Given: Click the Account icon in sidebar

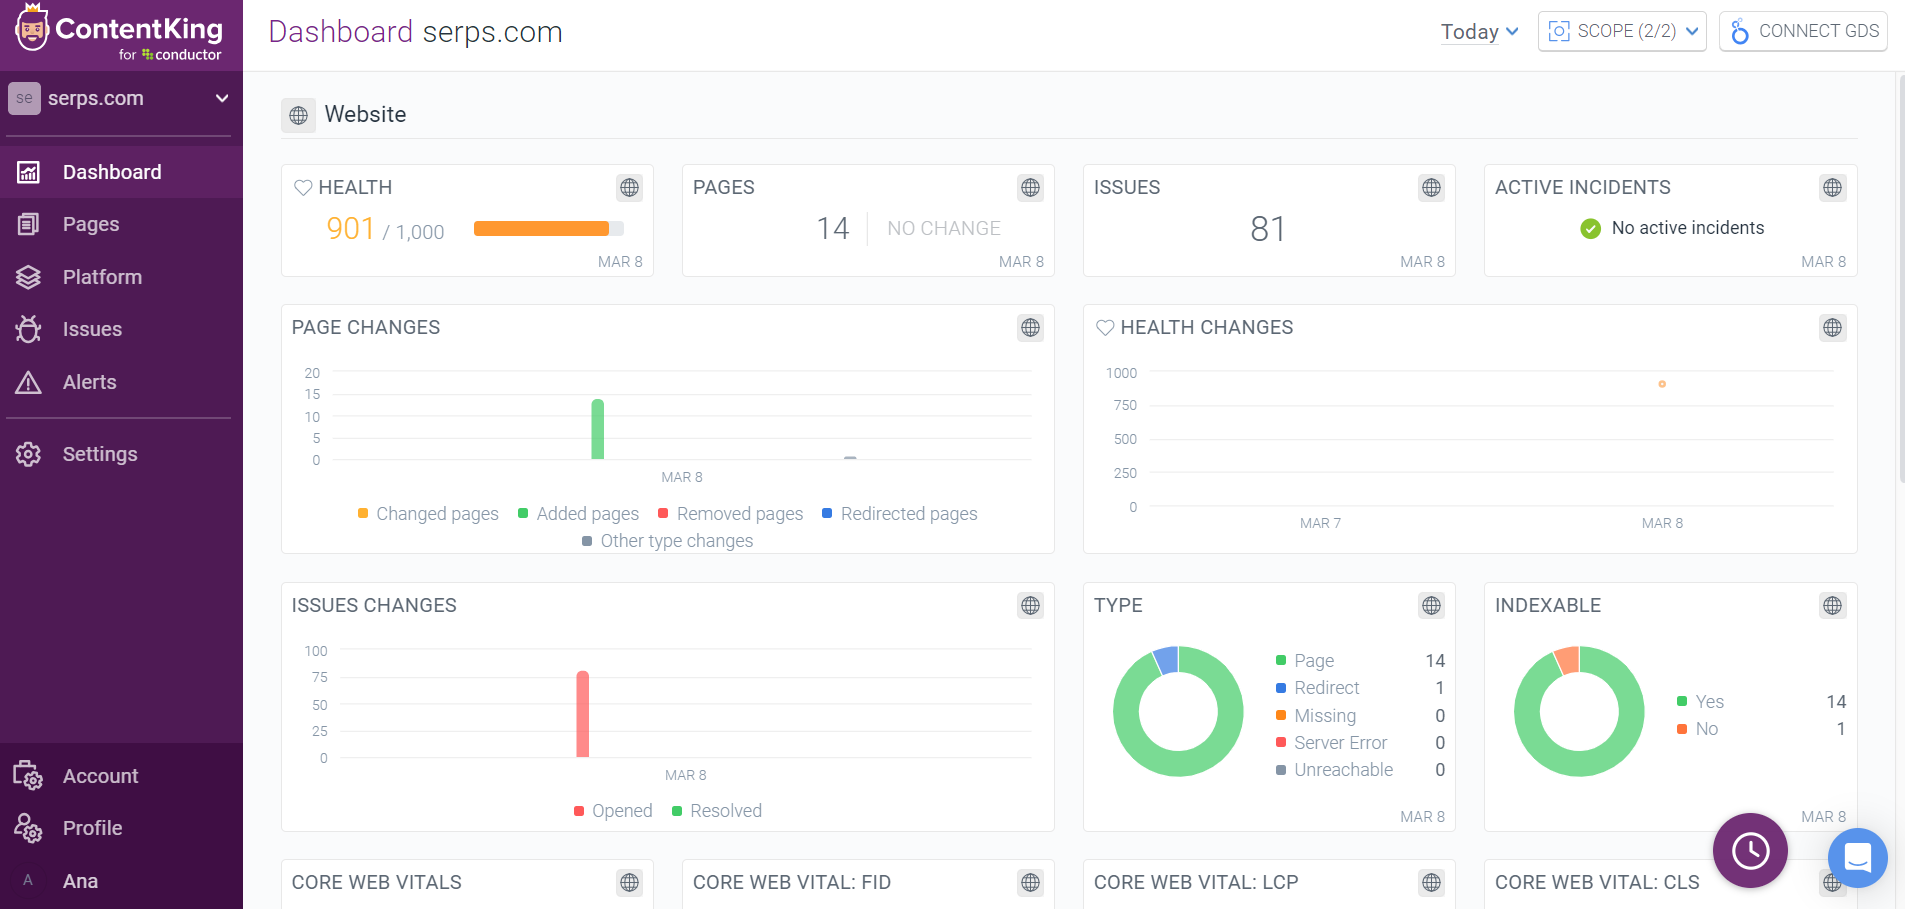Looking at the screenshot, I should tap(28, 776).
